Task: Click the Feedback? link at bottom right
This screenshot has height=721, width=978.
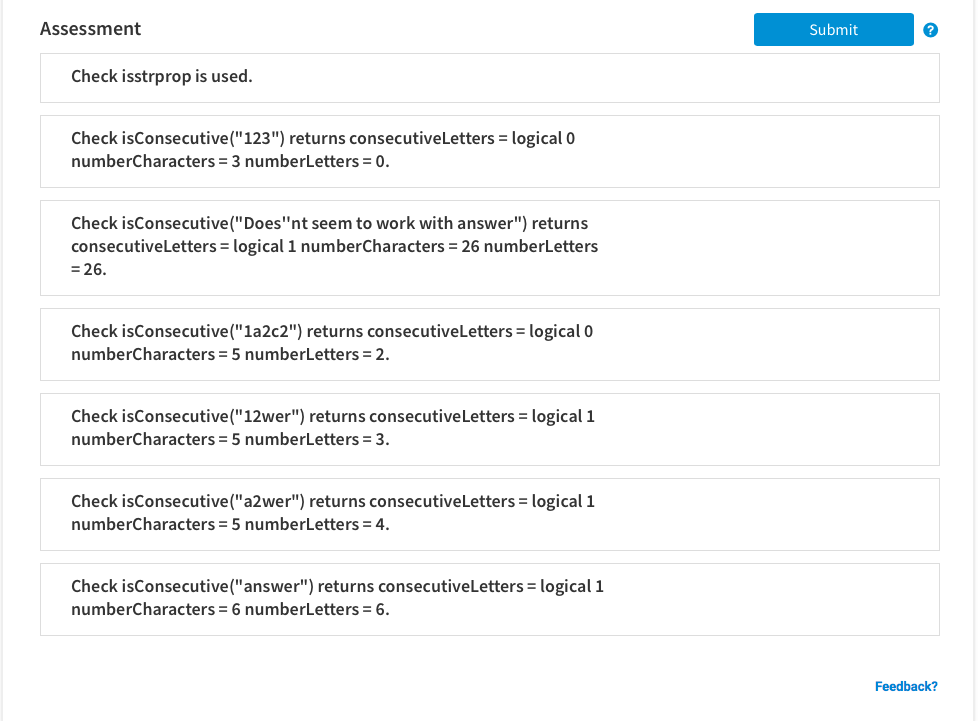Action: [x=906, y=686]
